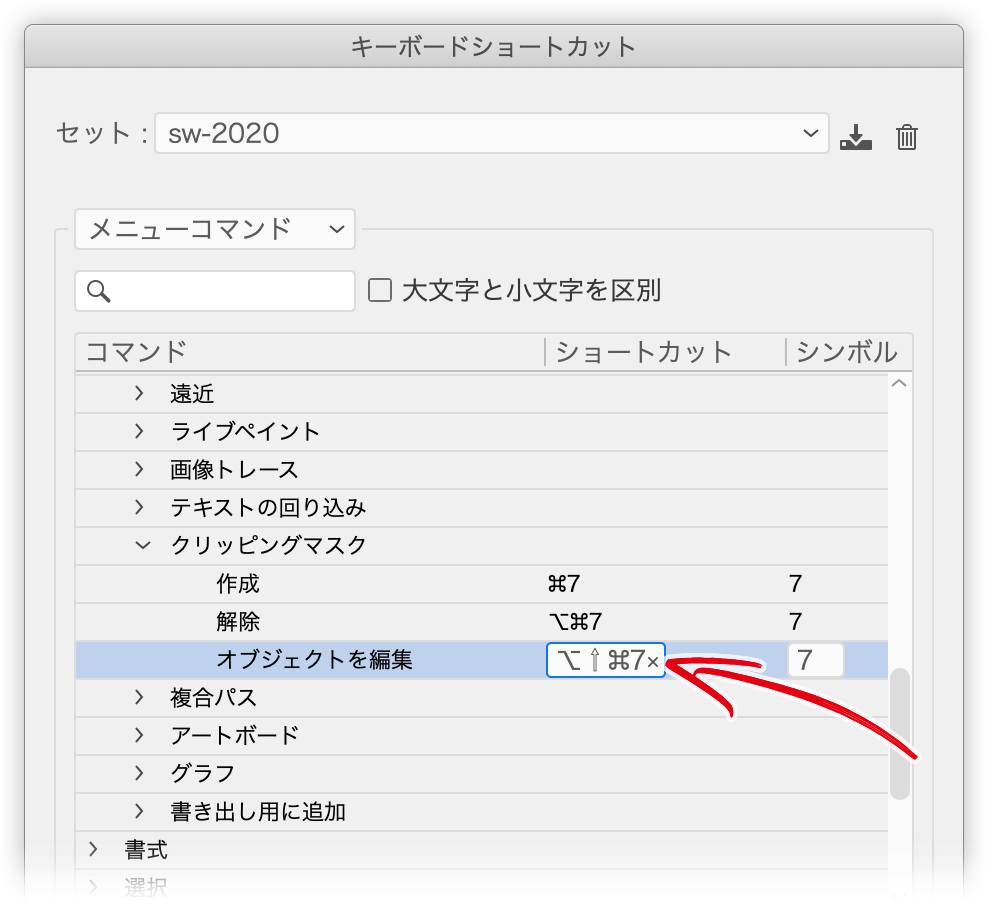Expand the アートボード row
The height and width of the screenshot is (906, 988).
(139, 735)
